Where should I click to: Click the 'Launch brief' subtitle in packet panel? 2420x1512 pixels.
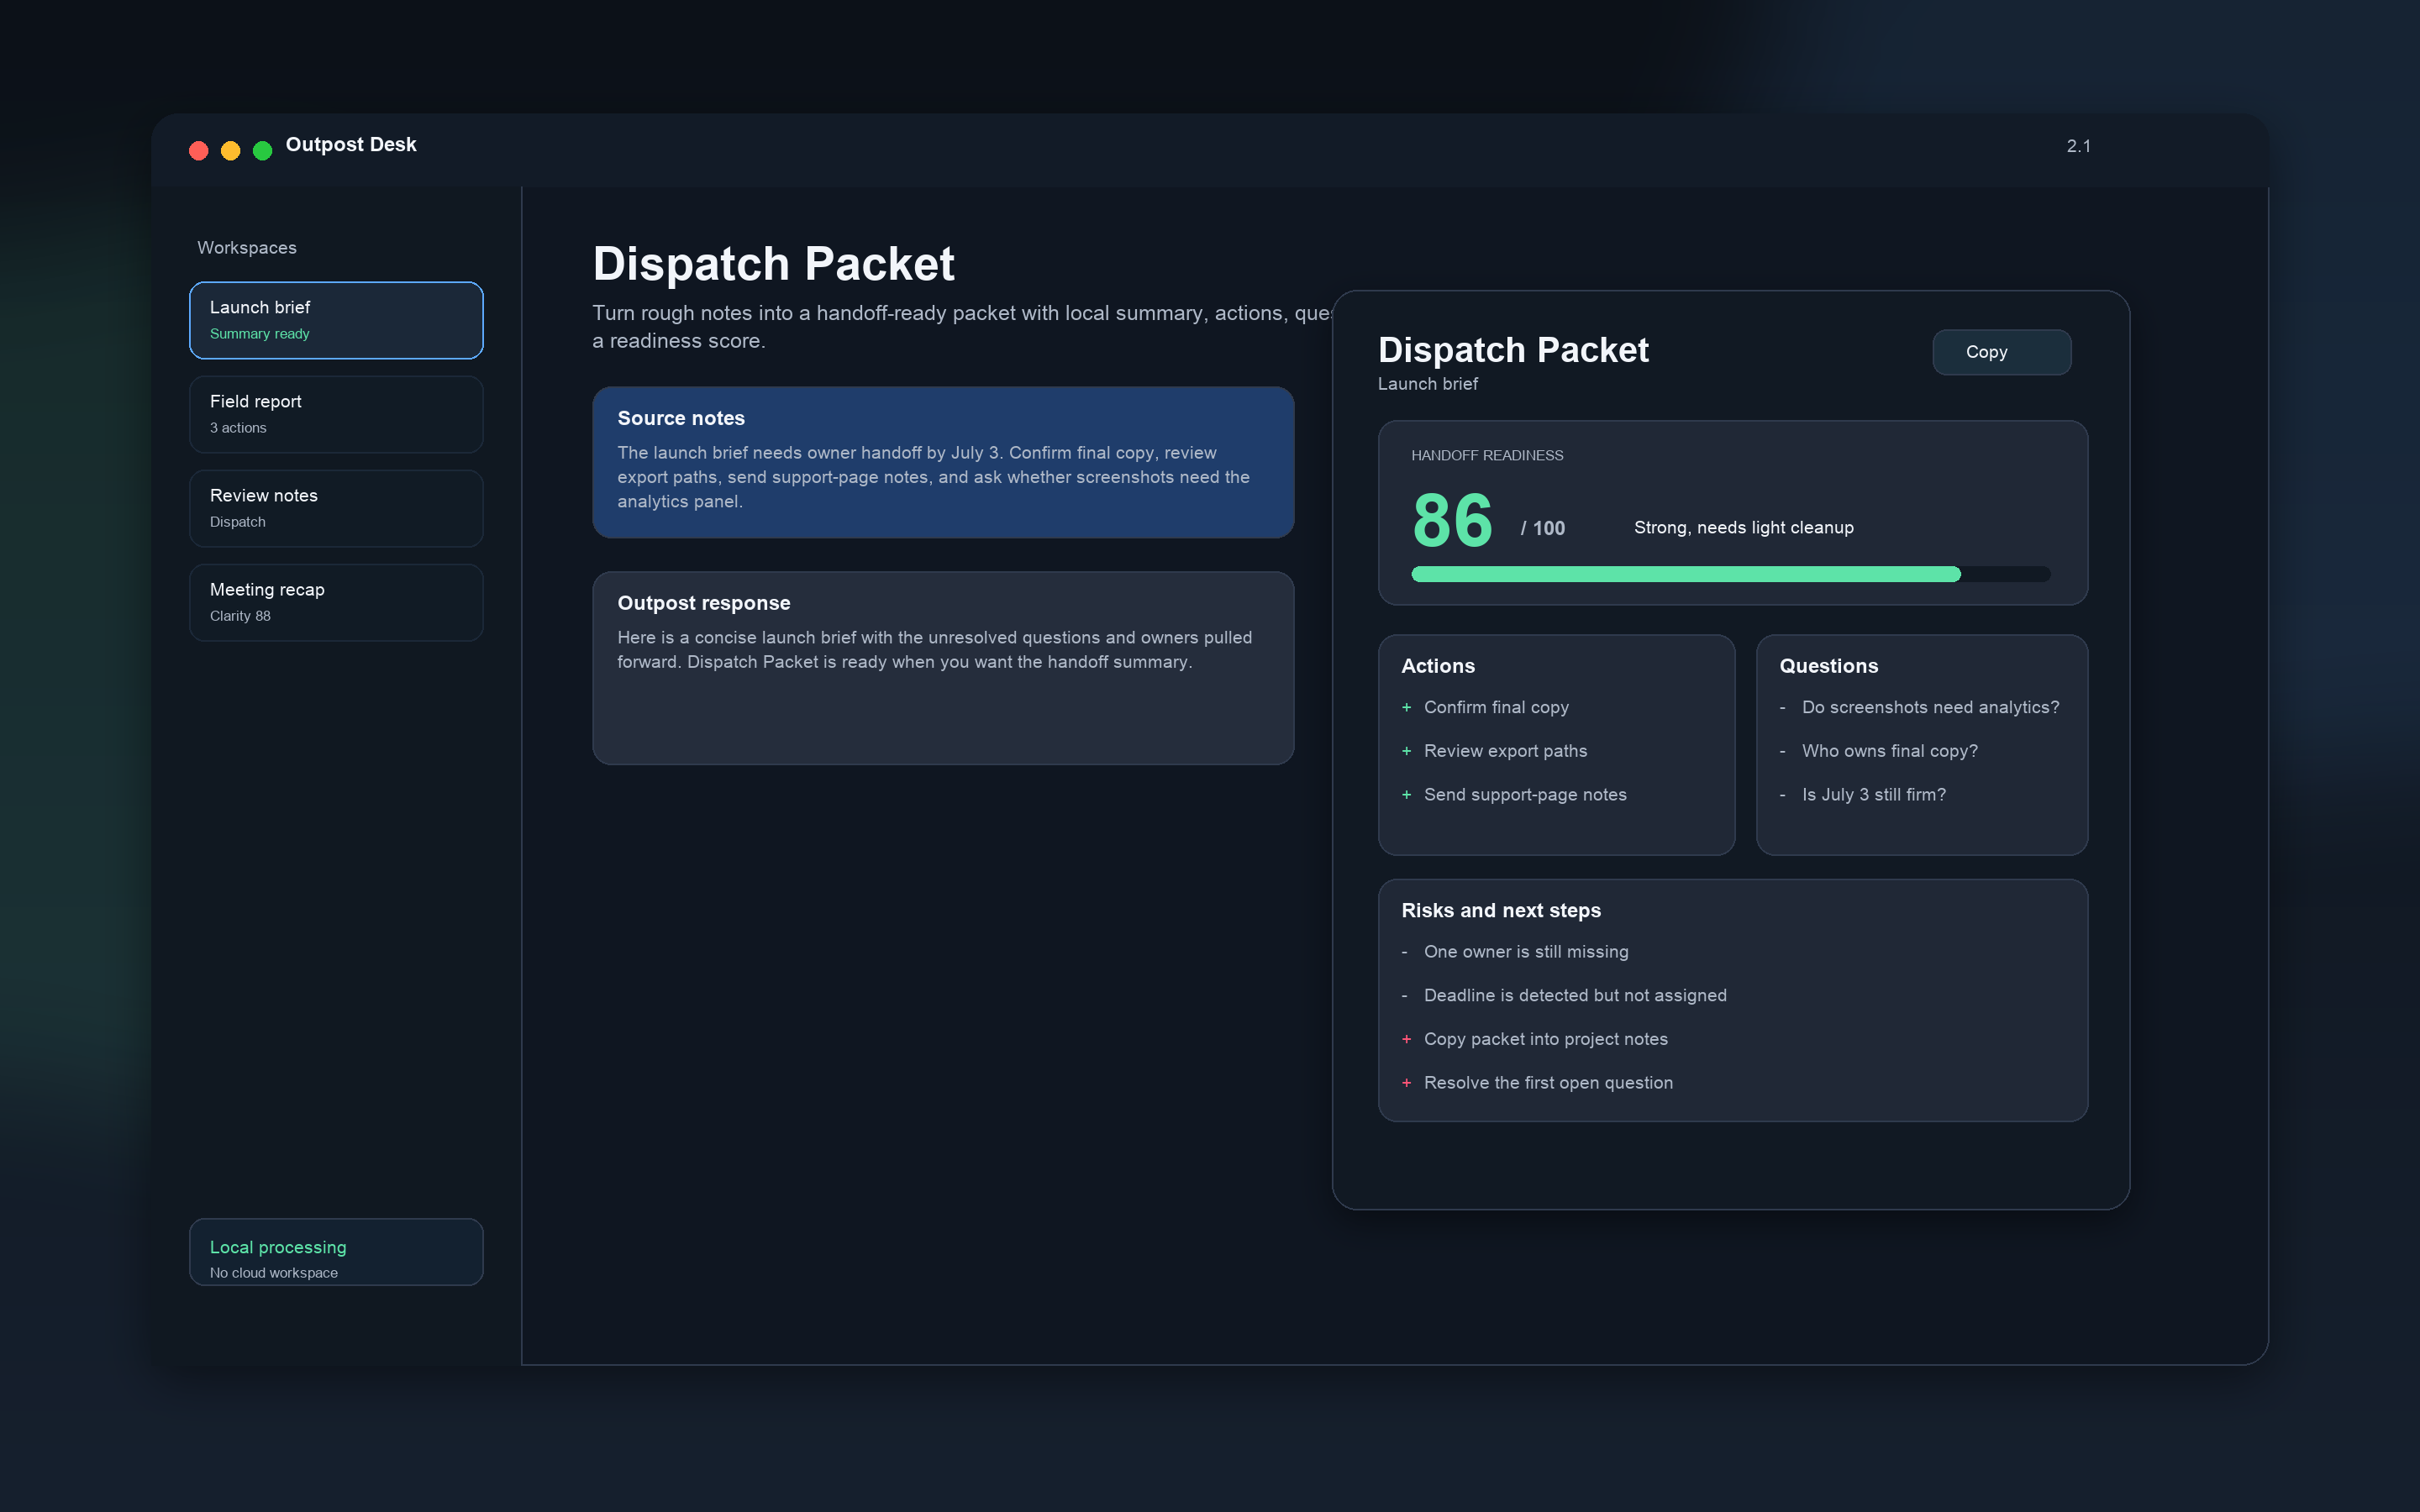[1427, 384]
